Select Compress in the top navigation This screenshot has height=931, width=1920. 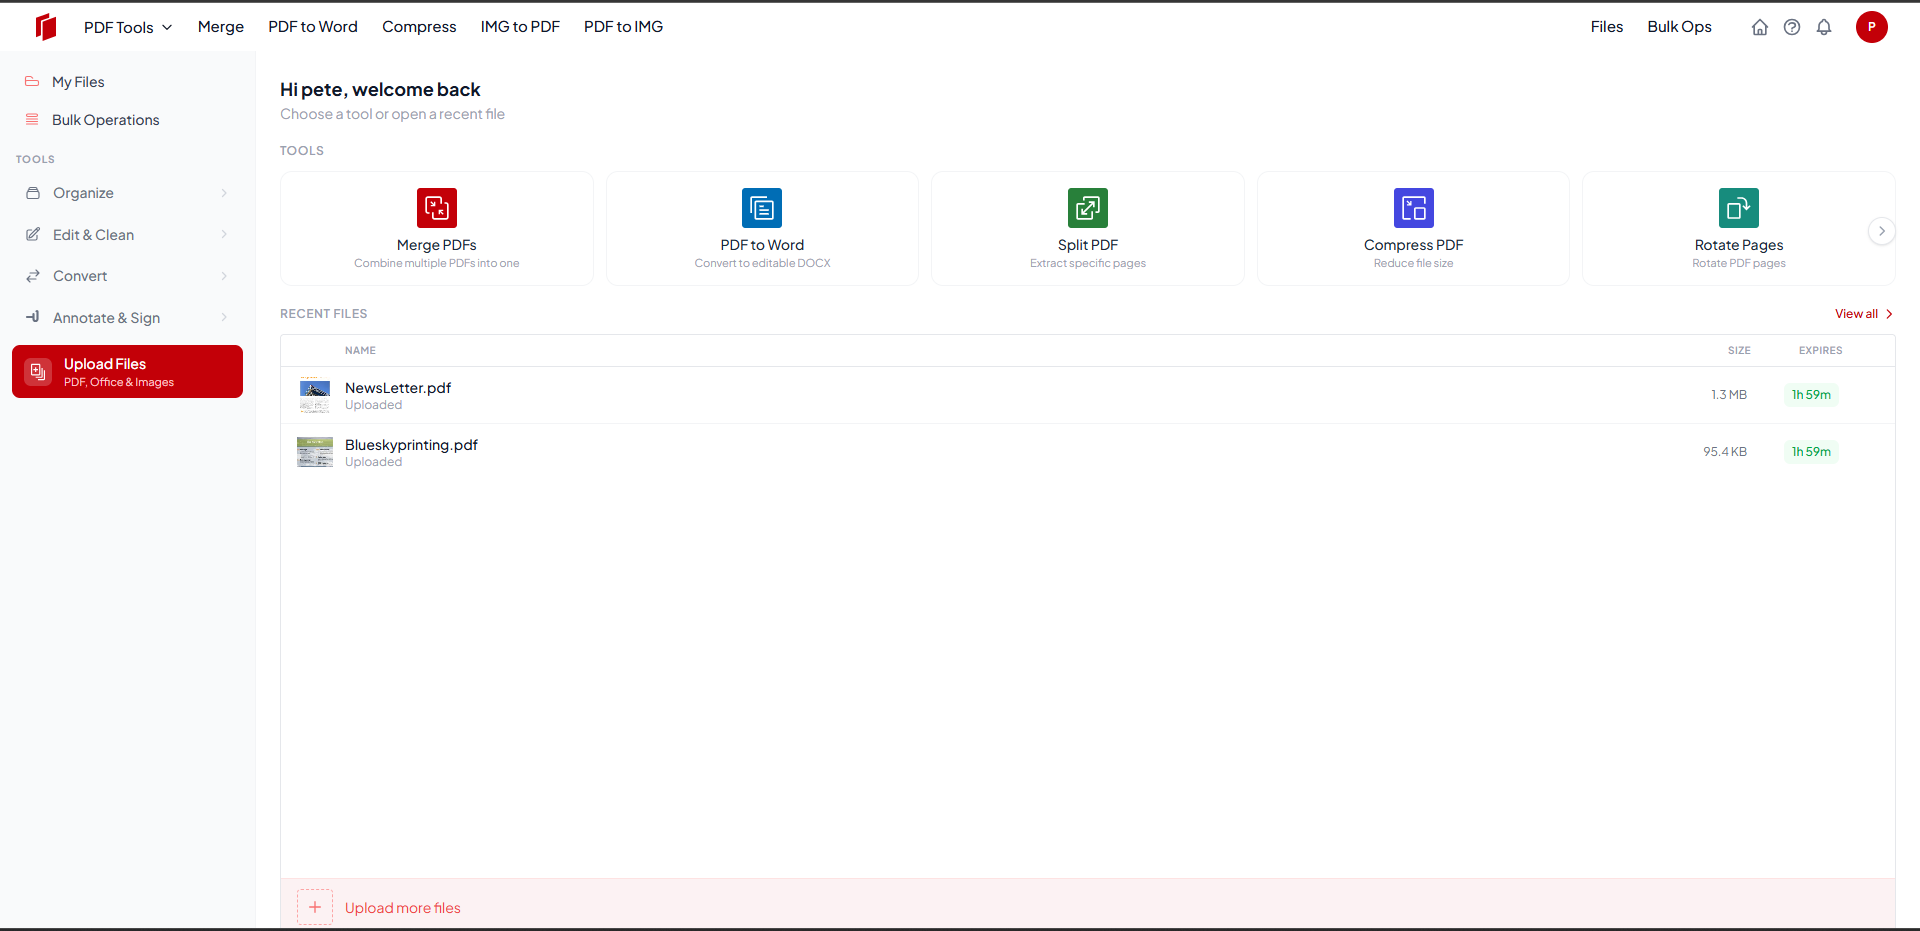(x=419, y=27)
